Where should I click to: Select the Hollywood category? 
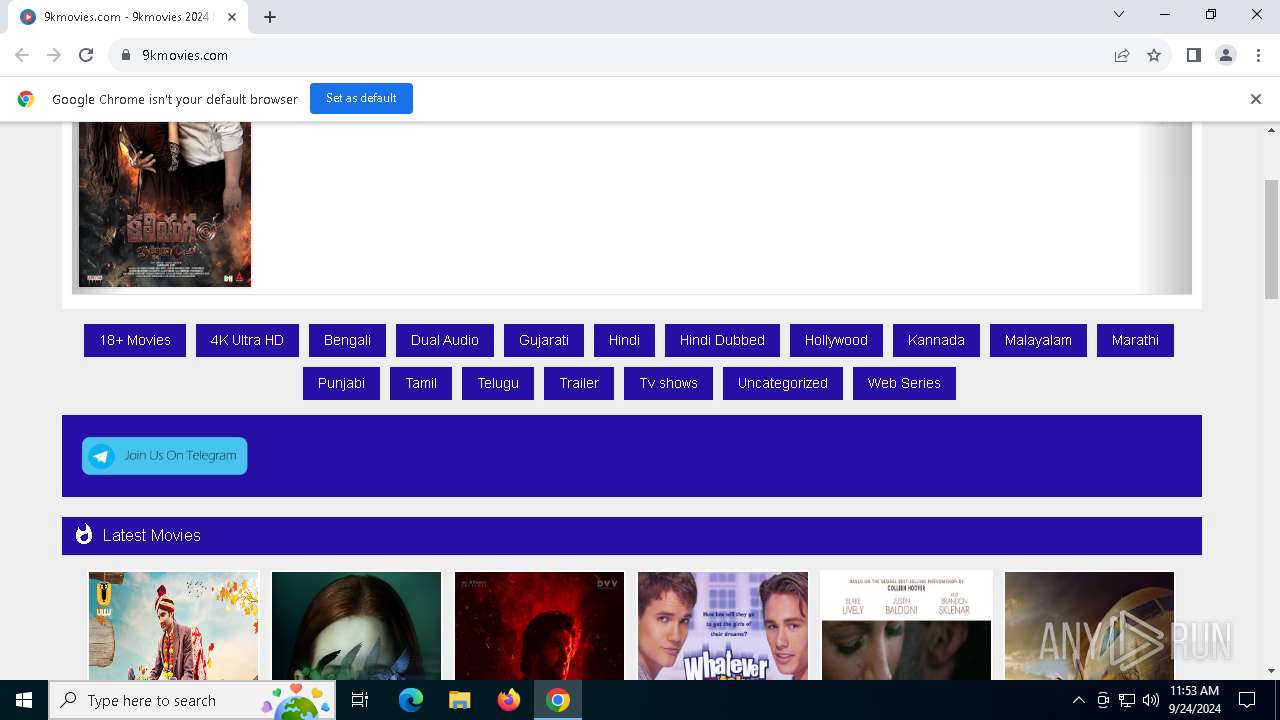click(x=836, y=340)
